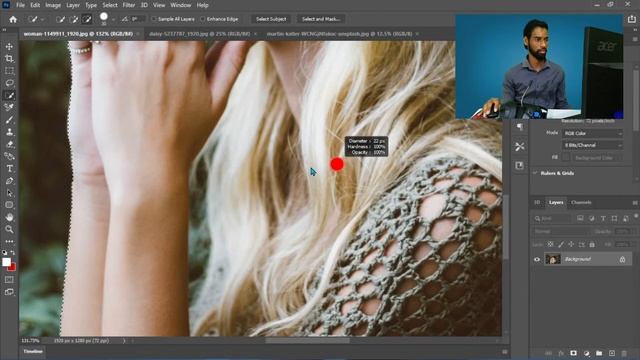Select the Spot Healing Brush tool
This screenshot has width=640, height=360.
9,107
